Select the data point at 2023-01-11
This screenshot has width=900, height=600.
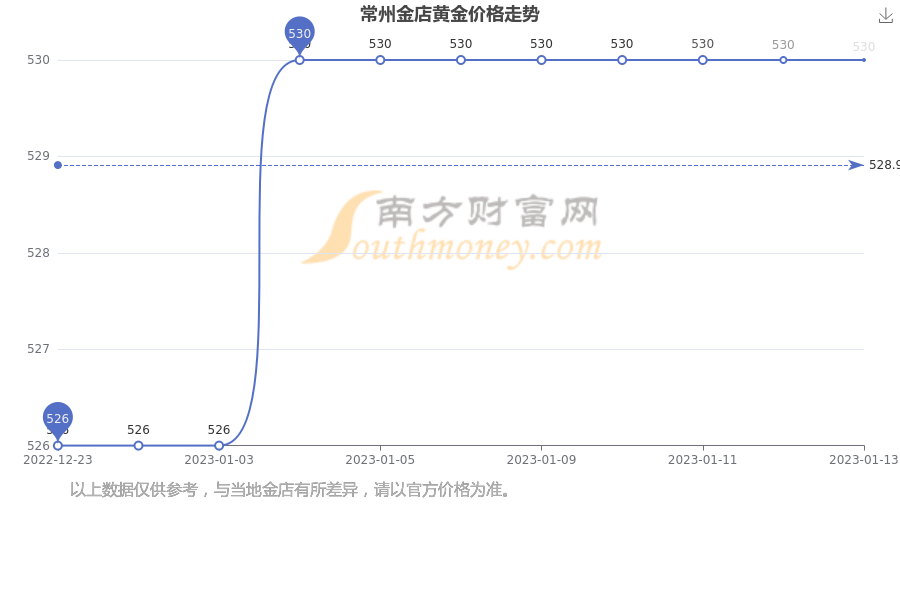703,60
